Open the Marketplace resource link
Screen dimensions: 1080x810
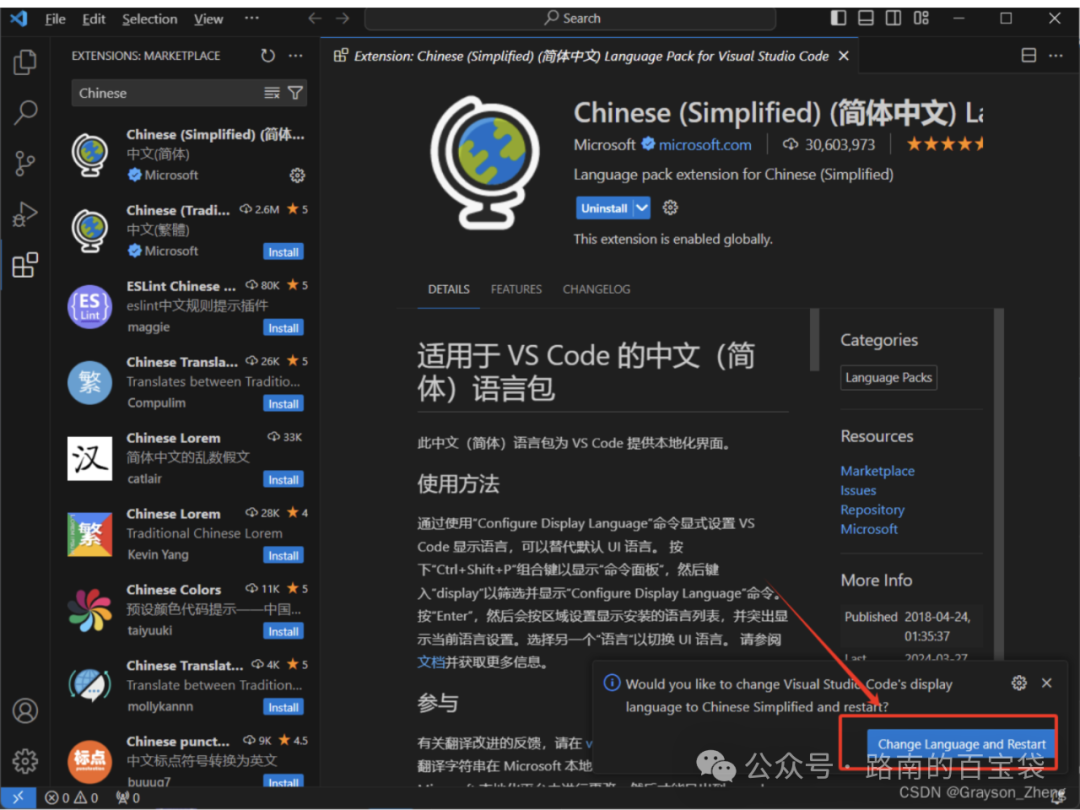(878, 471)
